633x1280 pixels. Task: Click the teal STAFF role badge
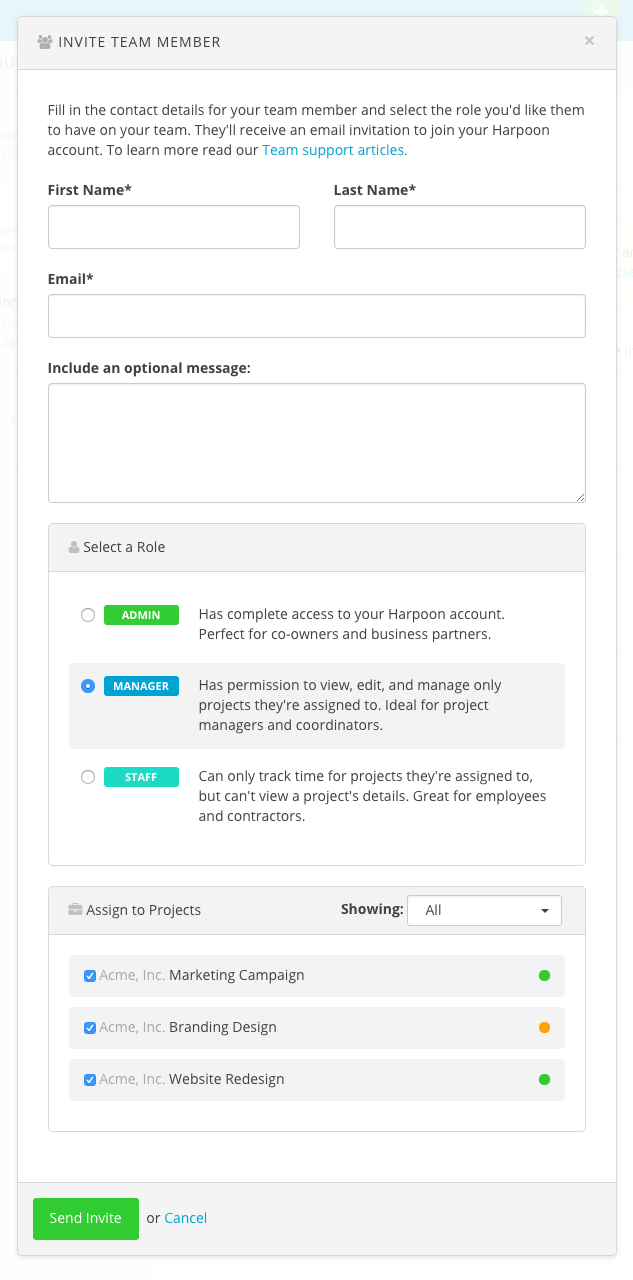[x=141, y=777]
